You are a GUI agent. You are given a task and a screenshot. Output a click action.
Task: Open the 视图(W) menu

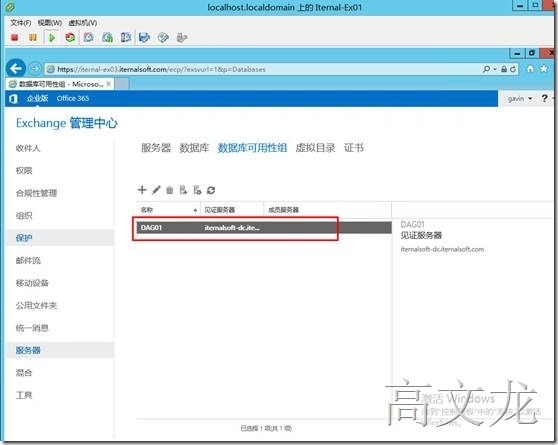(x=50, y=23)
